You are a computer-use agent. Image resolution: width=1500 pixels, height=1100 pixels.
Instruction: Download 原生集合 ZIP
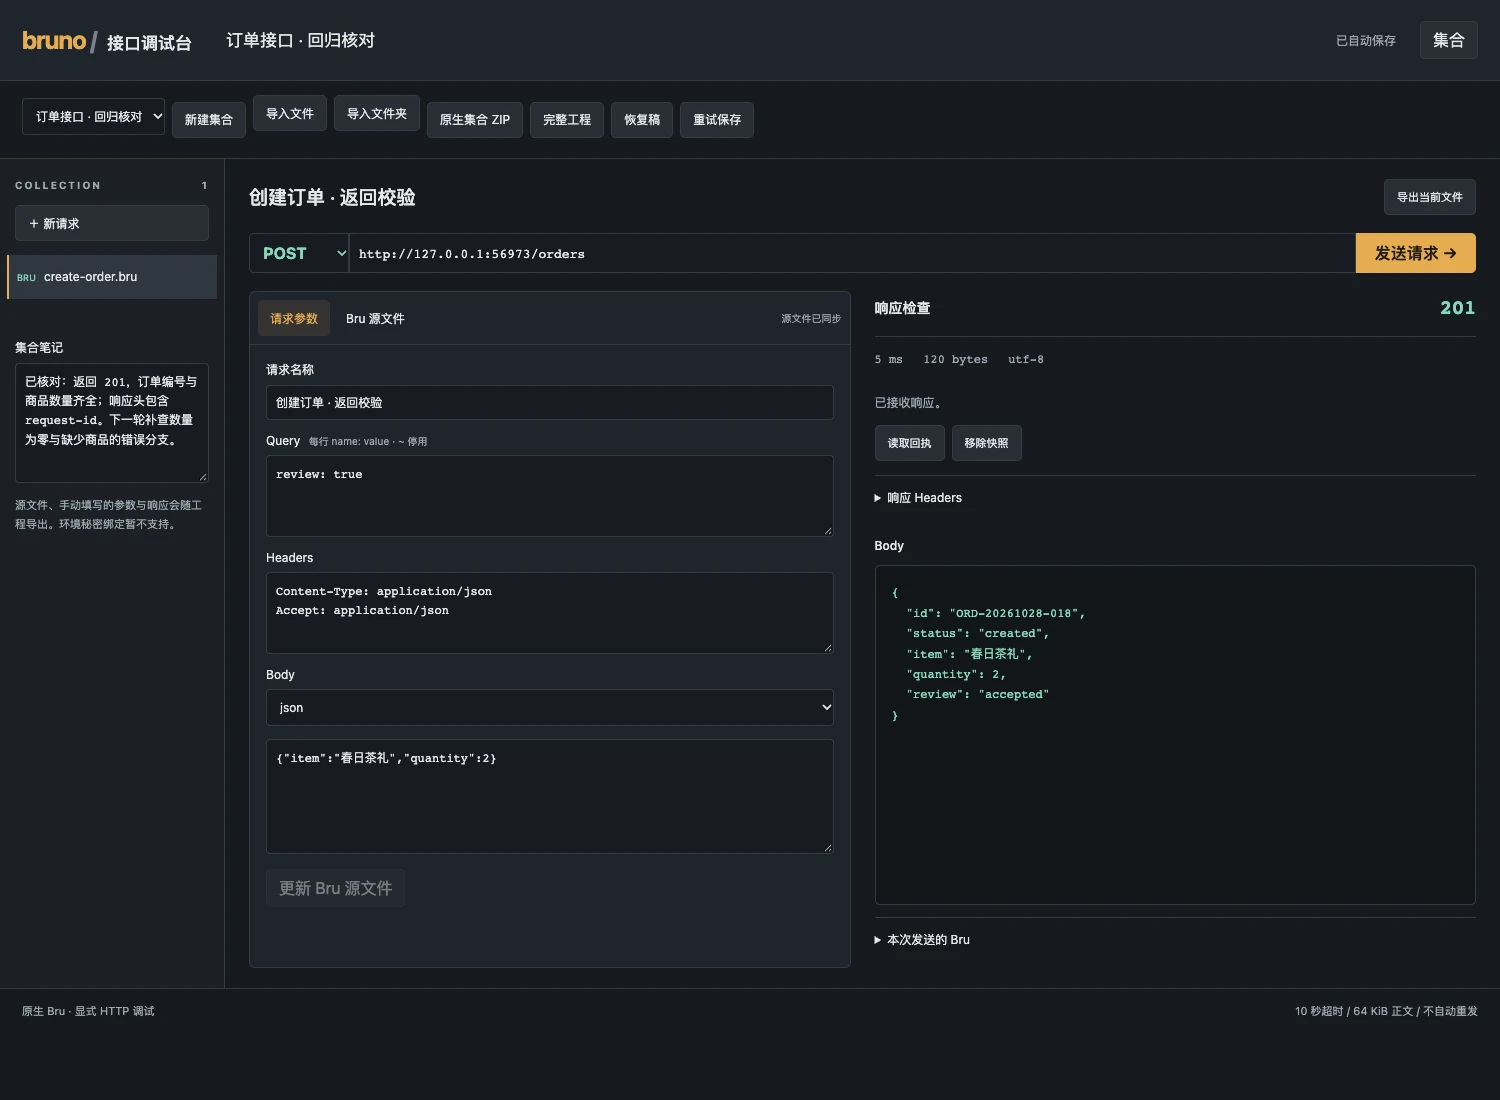475,120
